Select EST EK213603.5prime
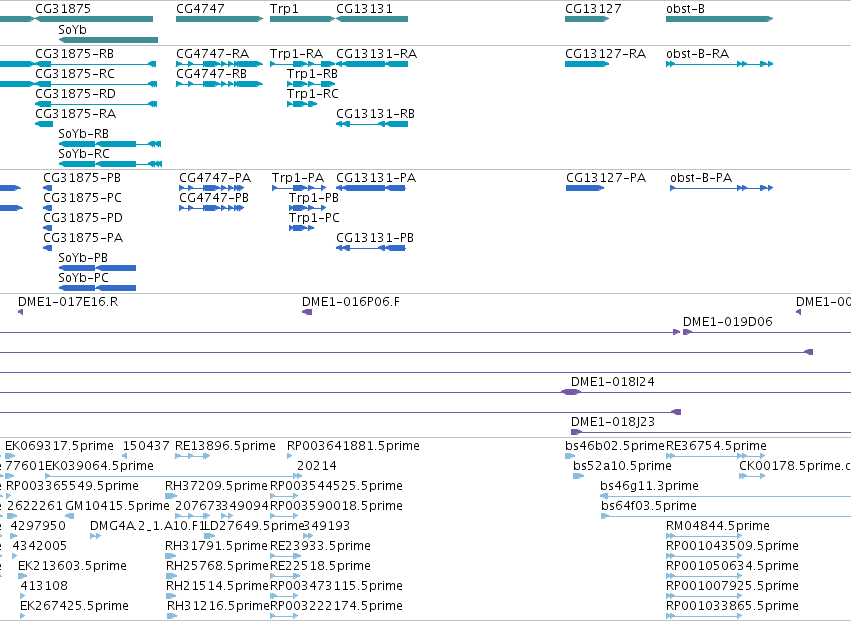Image resolution: width=851 pixels, height=621 pixels. [21, 576]
